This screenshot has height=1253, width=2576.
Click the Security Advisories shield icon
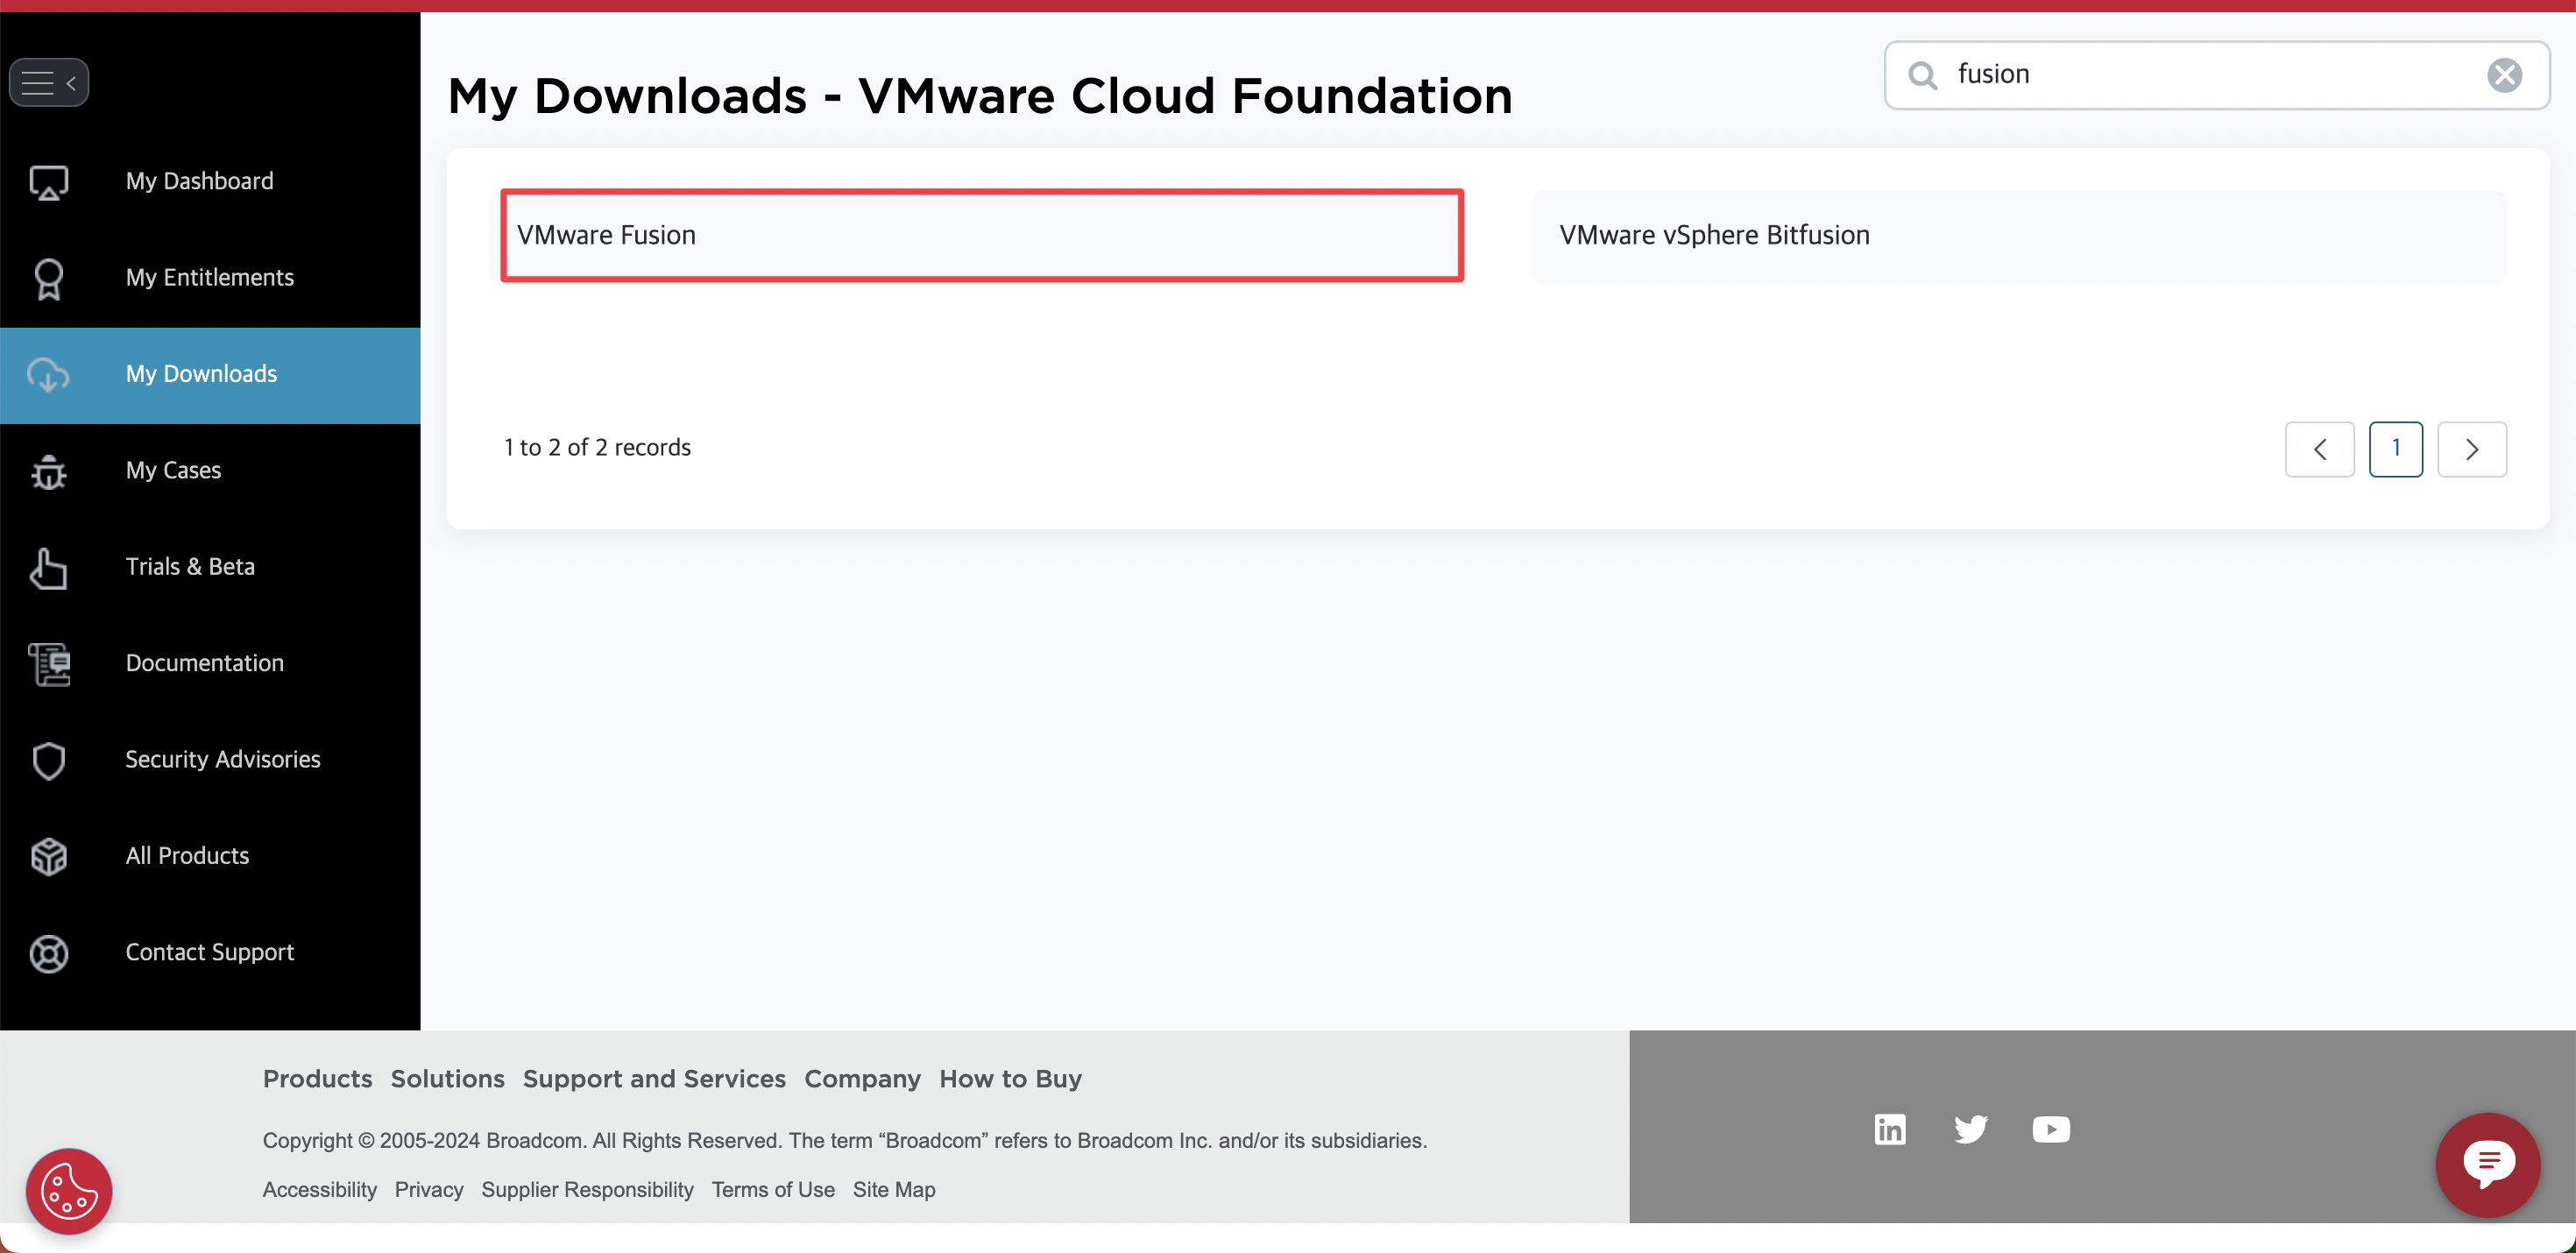tap(48, 760)
